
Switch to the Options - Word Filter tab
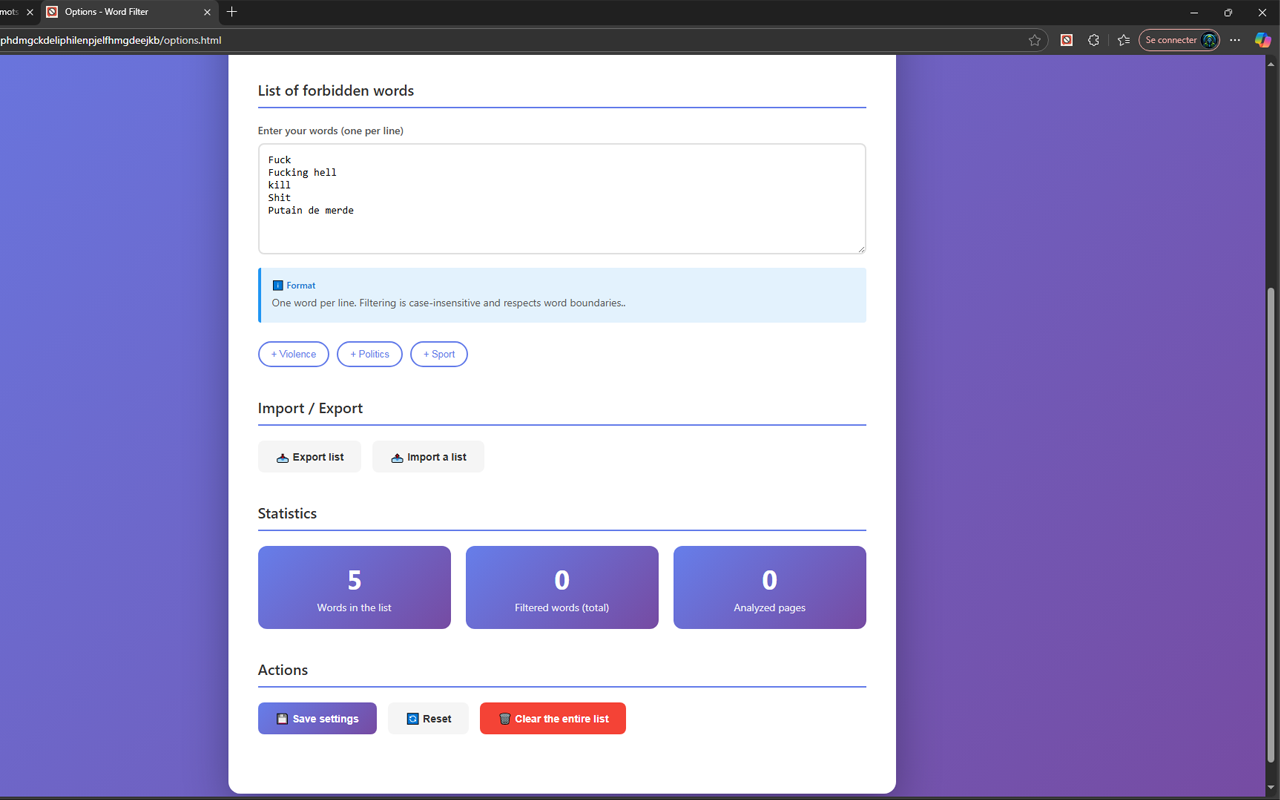tap(120, 12)
